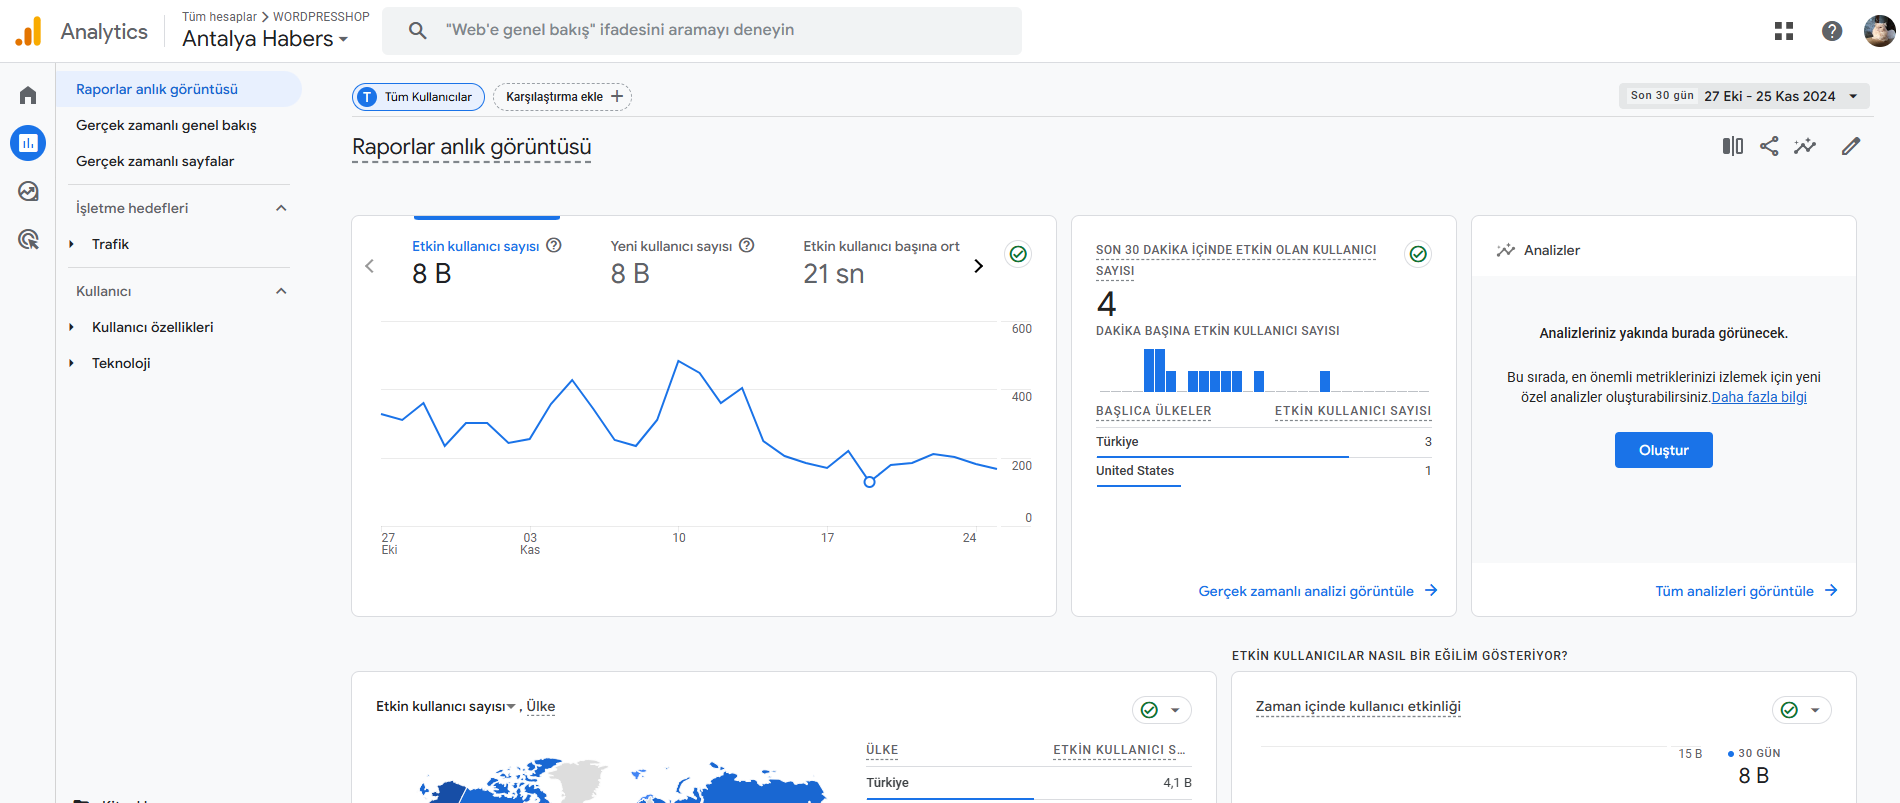Image resolution: width=1900 pixels, height=803 pixels.
Task: Open the date range dropdown 27 Eki - 25 Kas 2024
Action: pyautogui.click(x=1744, y=96)
